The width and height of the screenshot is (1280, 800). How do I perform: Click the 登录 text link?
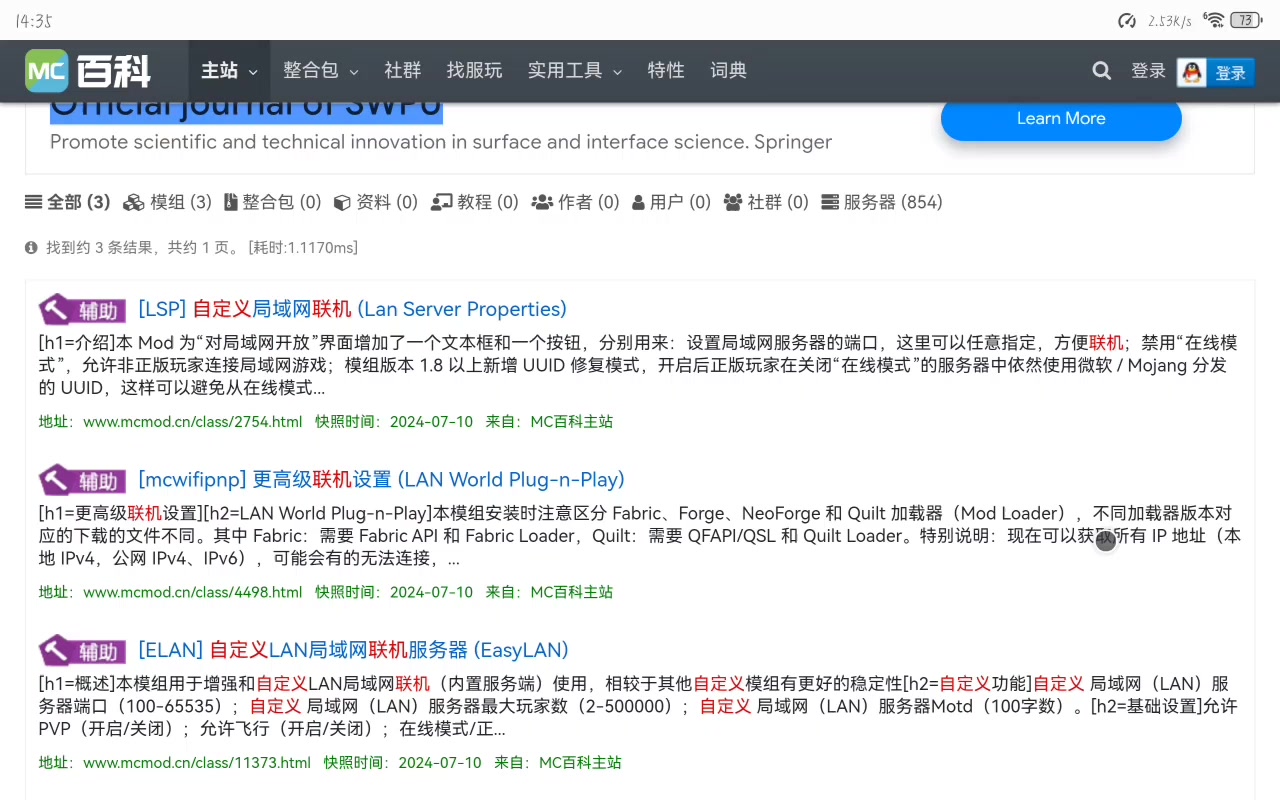pos(1148,71)
